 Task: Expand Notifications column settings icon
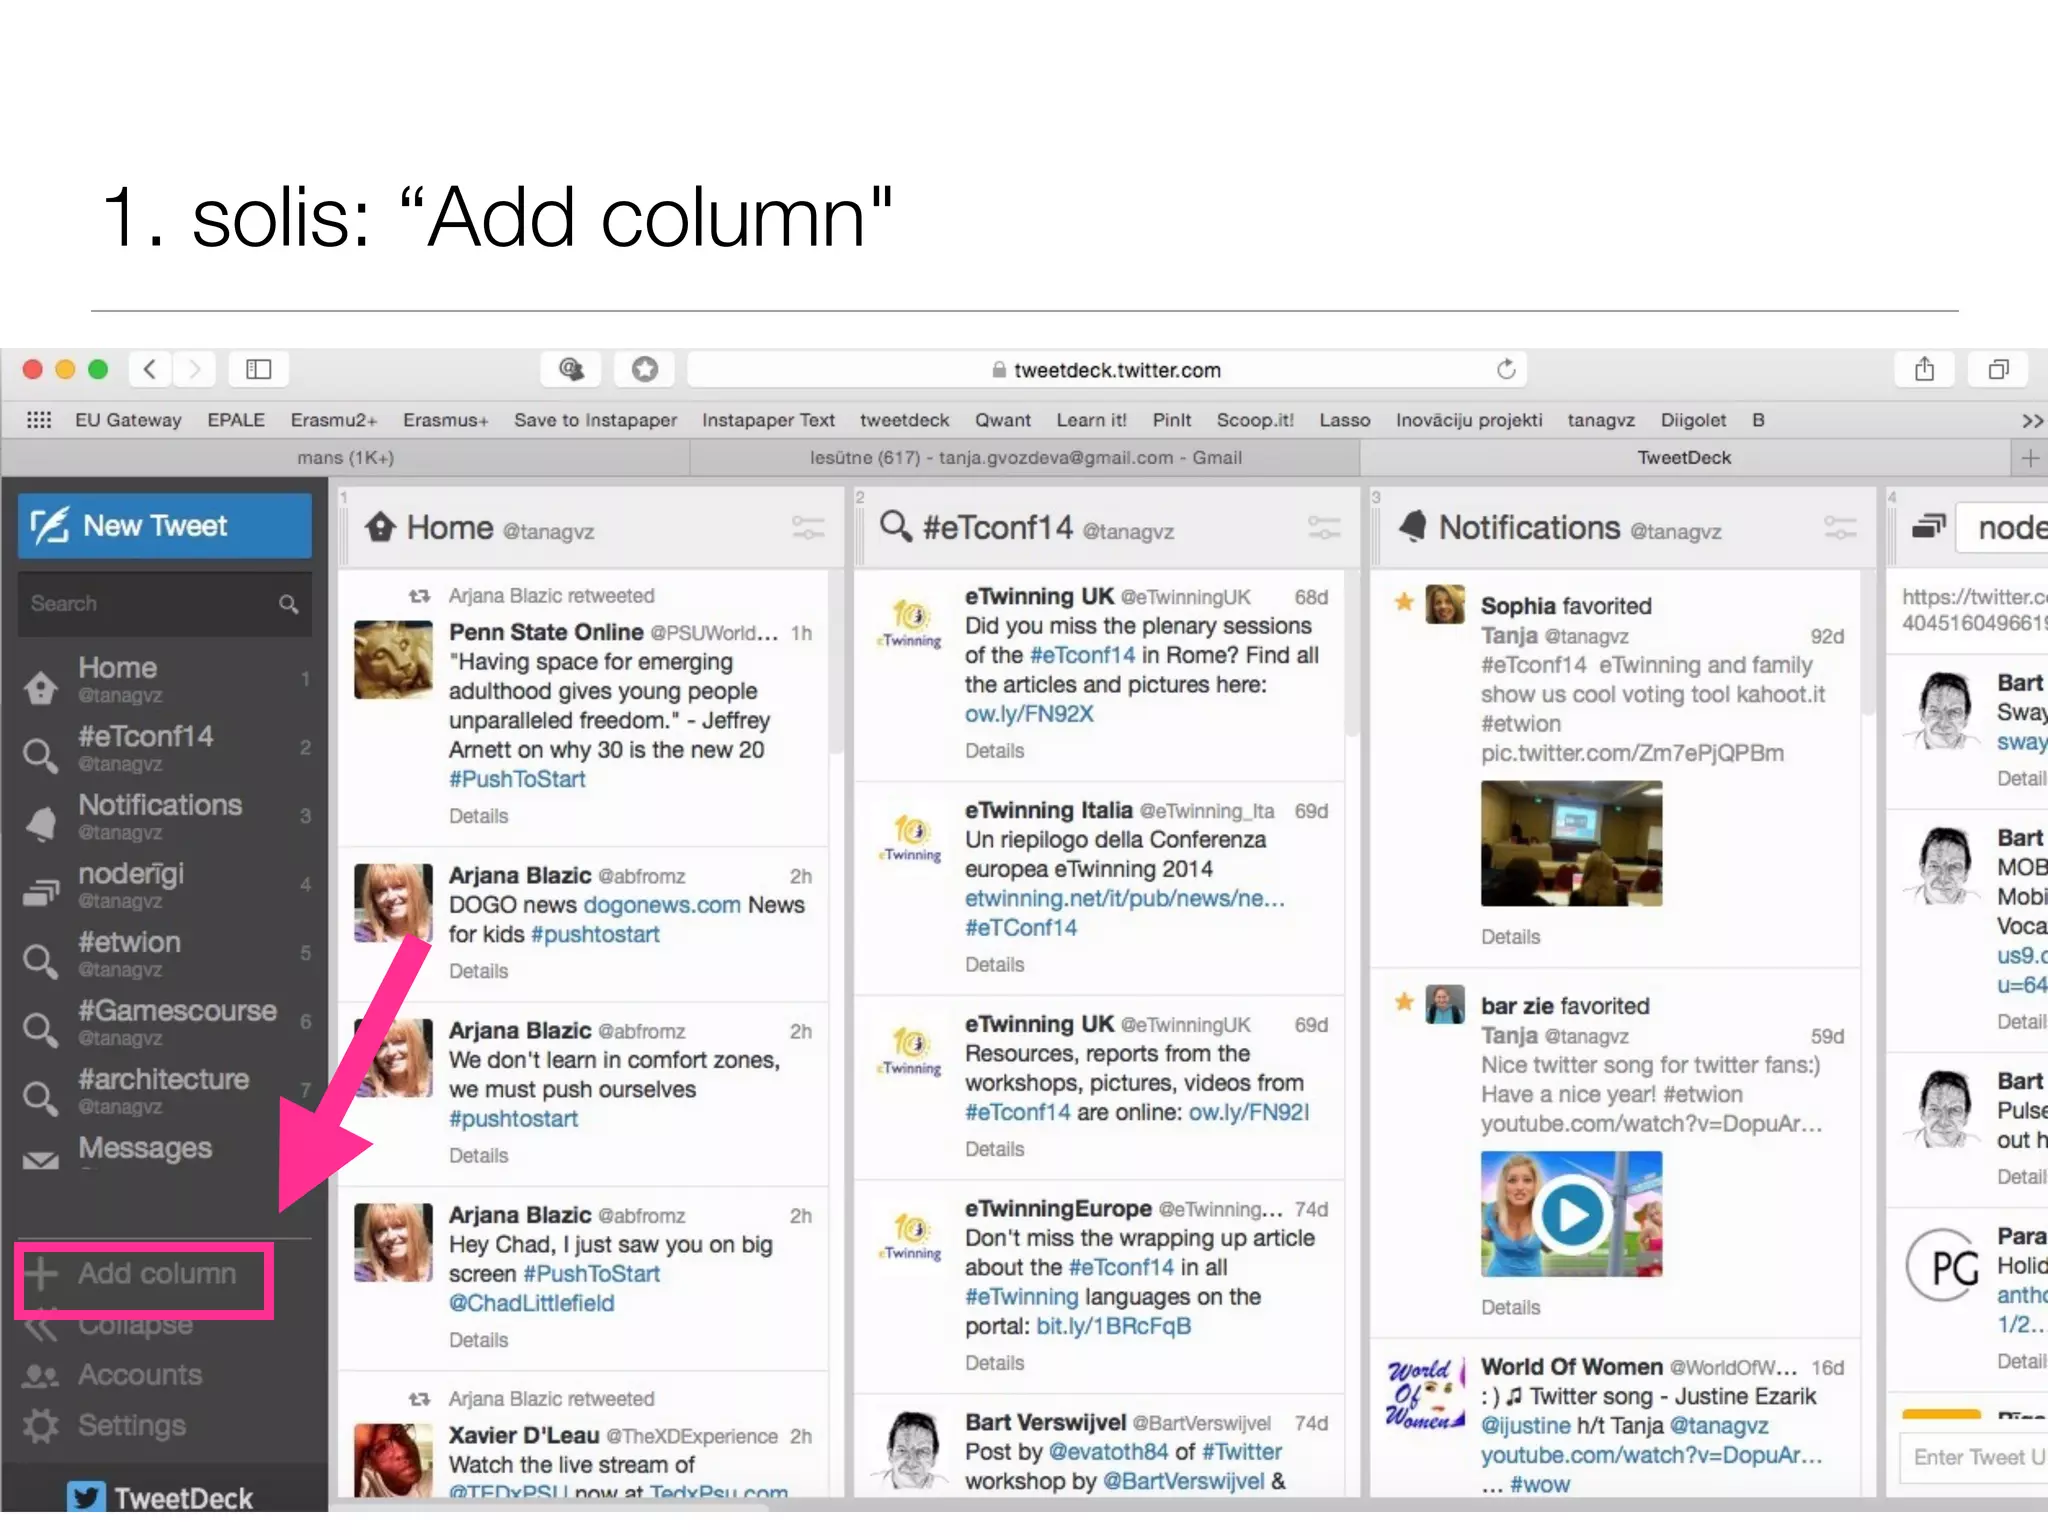(x=1839, y=527)
